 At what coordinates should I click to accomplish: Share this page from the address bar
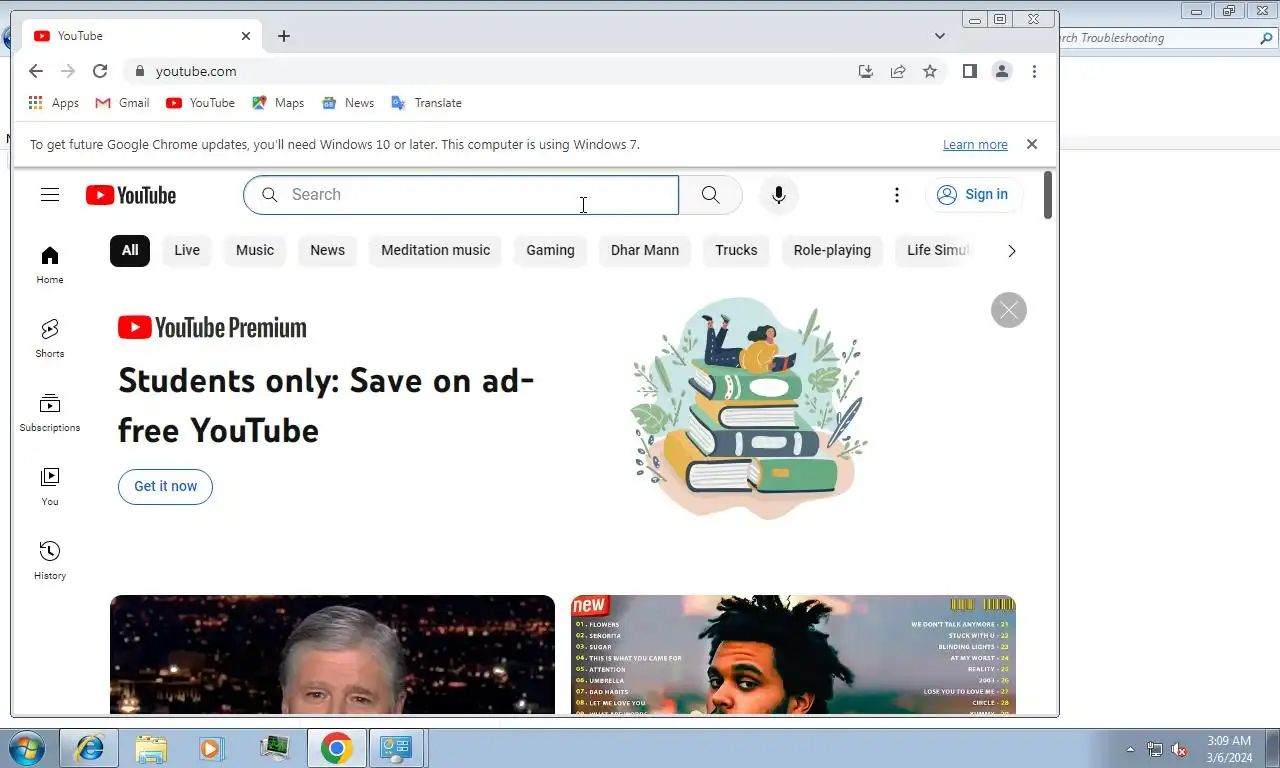(898, 71)
